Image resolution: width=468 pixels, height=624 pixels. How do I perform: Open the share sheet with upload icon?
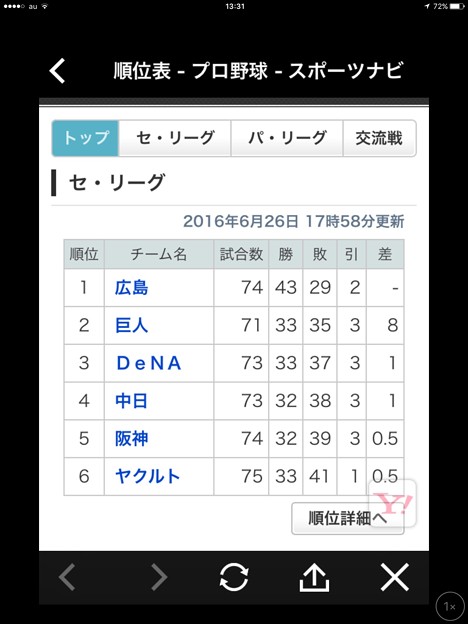pyautogui.click(x=314, y=577)
